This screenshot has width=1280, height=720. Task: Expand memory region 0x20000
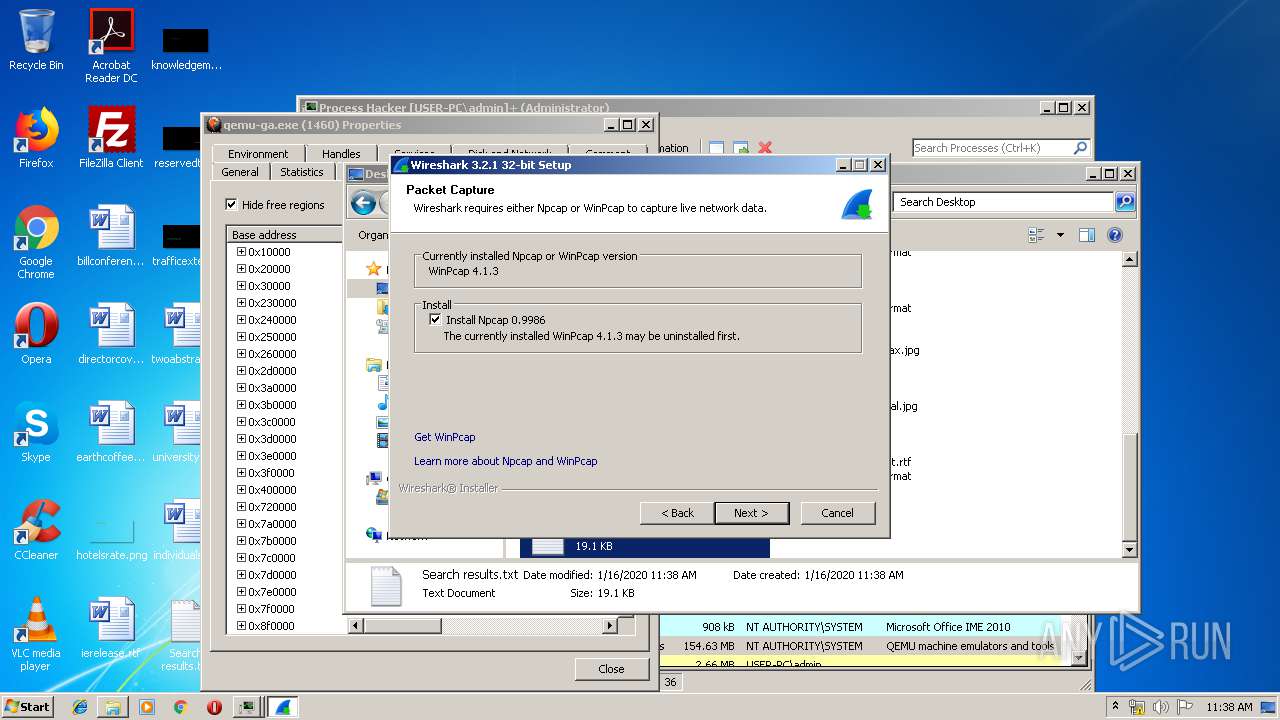[241, 269]
